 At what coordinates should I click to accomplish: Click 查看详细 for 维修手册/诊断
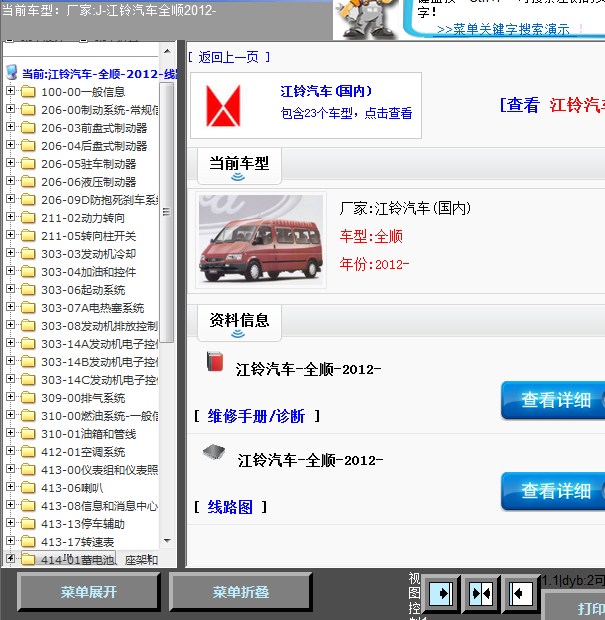click(553, 400)
